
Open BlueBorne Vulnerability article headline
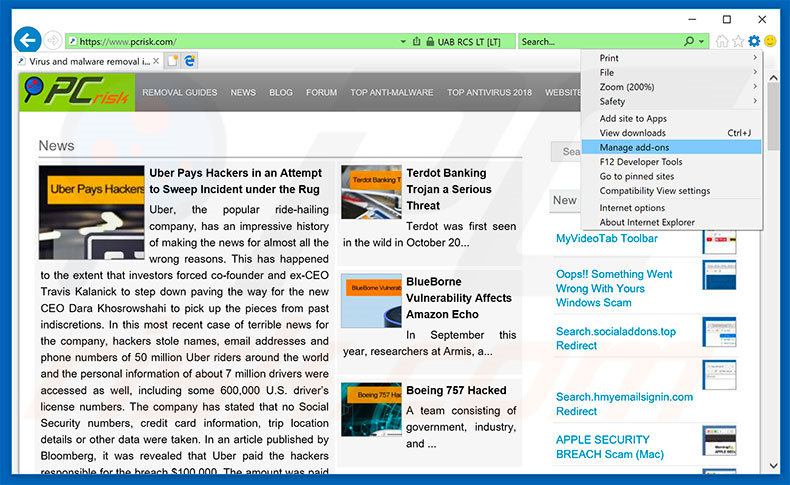(x=458, y=298)
